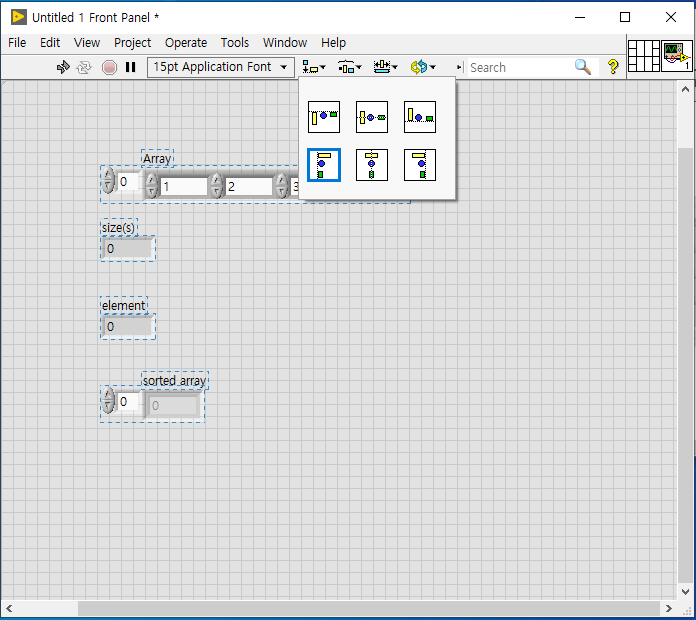
Task: Select the Left Edges alignment option
Action: 324,165
